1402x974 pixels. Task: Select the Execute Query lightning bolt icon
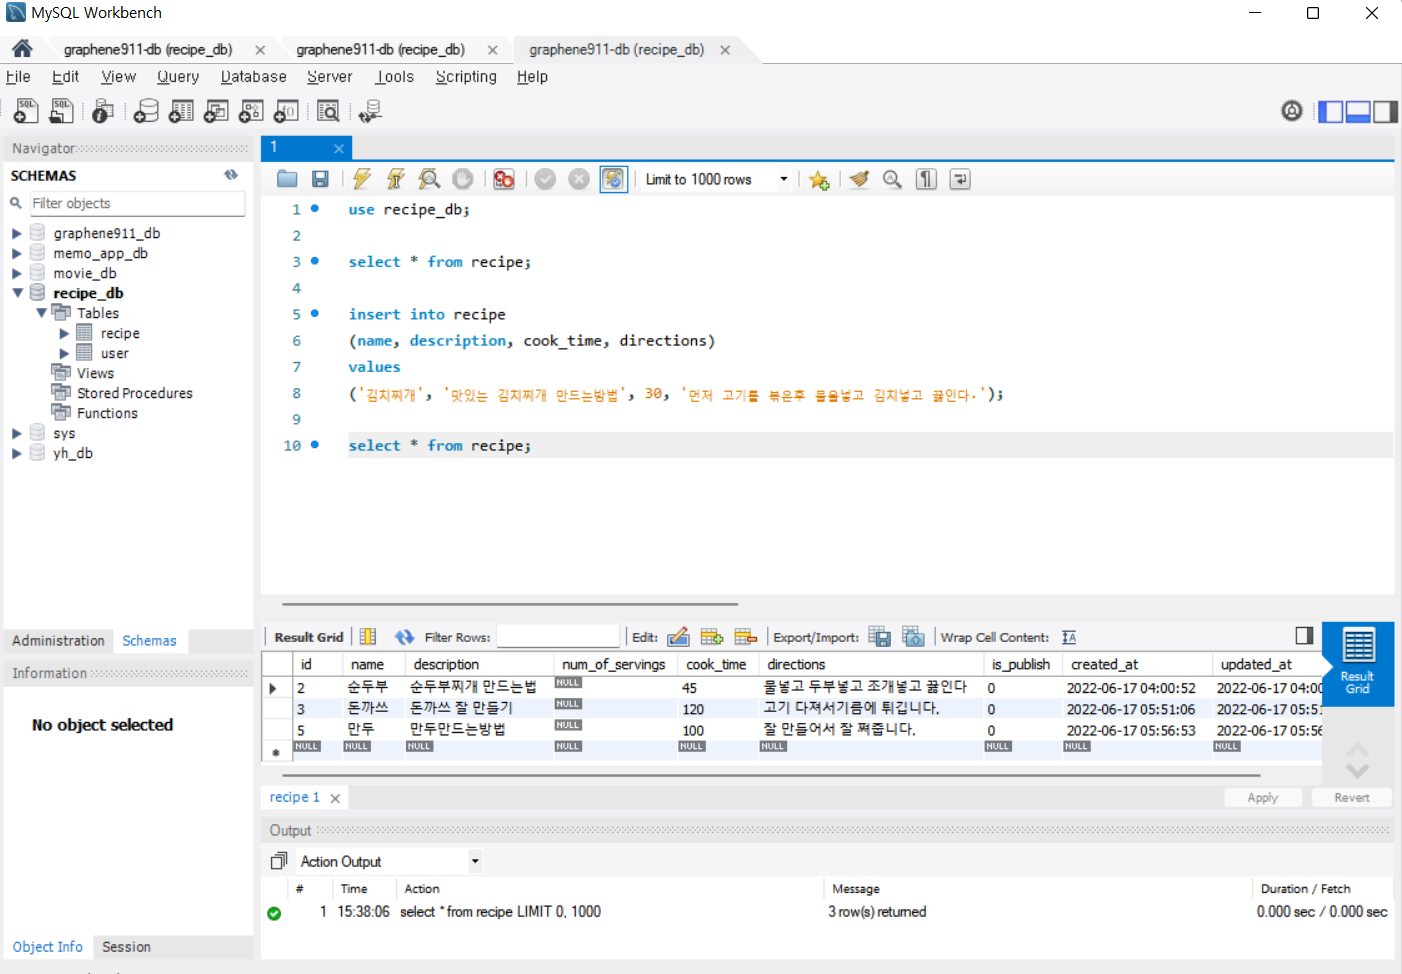[361, 178]
